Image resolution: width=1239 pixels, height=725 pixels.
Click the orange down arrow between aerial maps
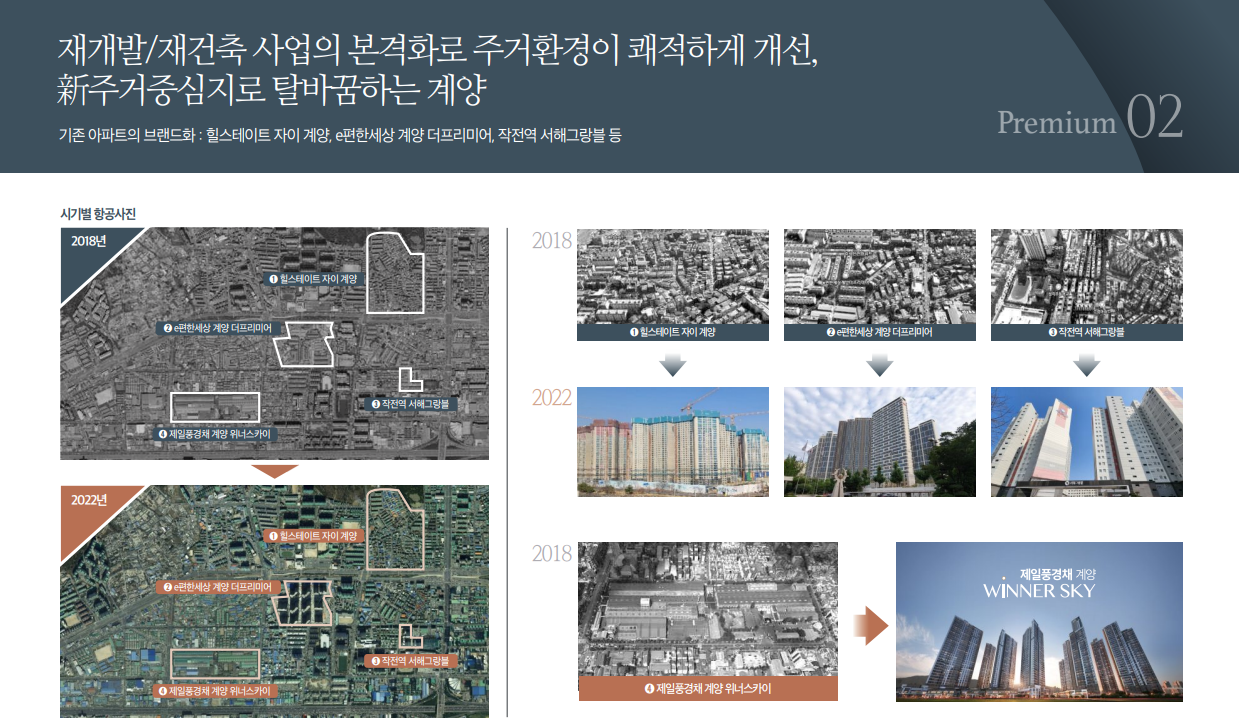(x=275, y=471)
